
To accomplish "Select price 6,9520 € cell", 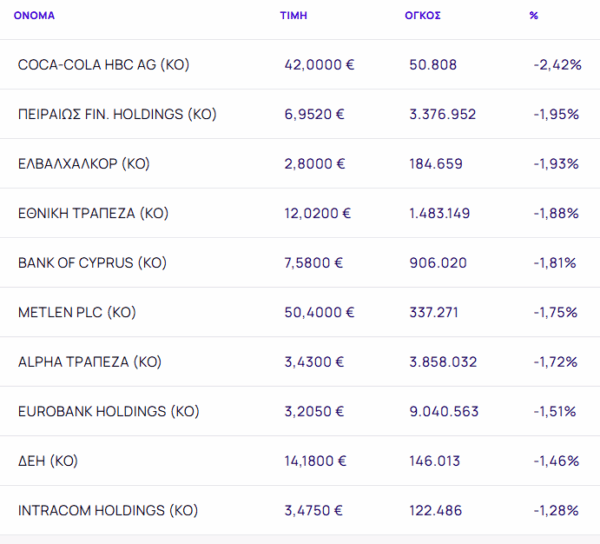I will click(314, 114).
